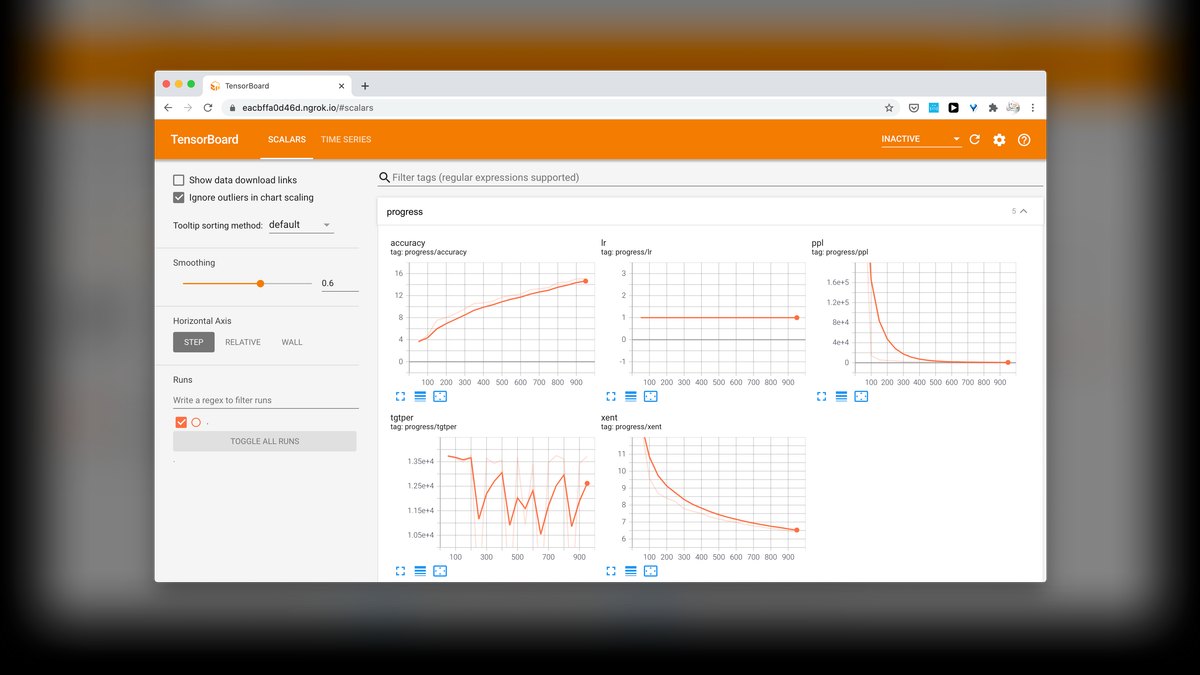1200x675 pixels.
Task: Toggle the run visibility checkbox
Action: pos(181,422)
